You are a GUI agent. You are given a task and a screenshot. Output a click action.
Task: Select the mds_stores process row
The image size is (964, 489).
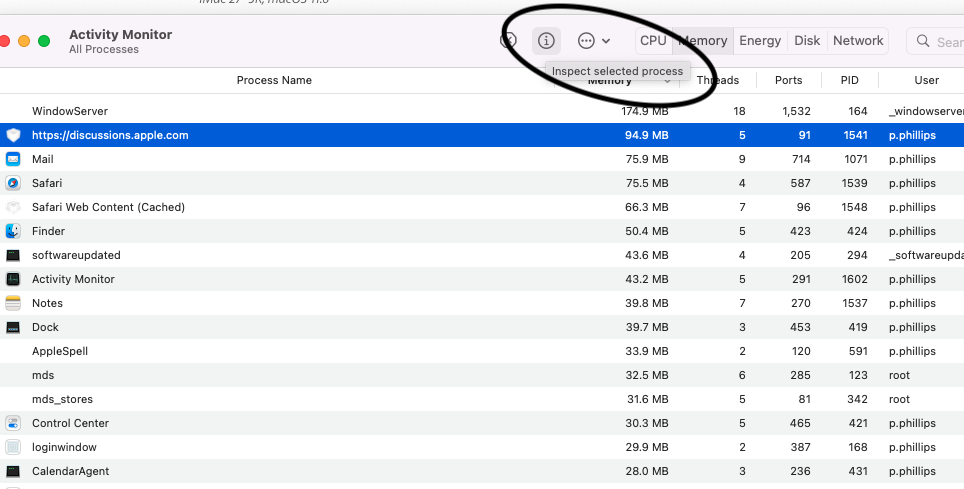(482, 399)
